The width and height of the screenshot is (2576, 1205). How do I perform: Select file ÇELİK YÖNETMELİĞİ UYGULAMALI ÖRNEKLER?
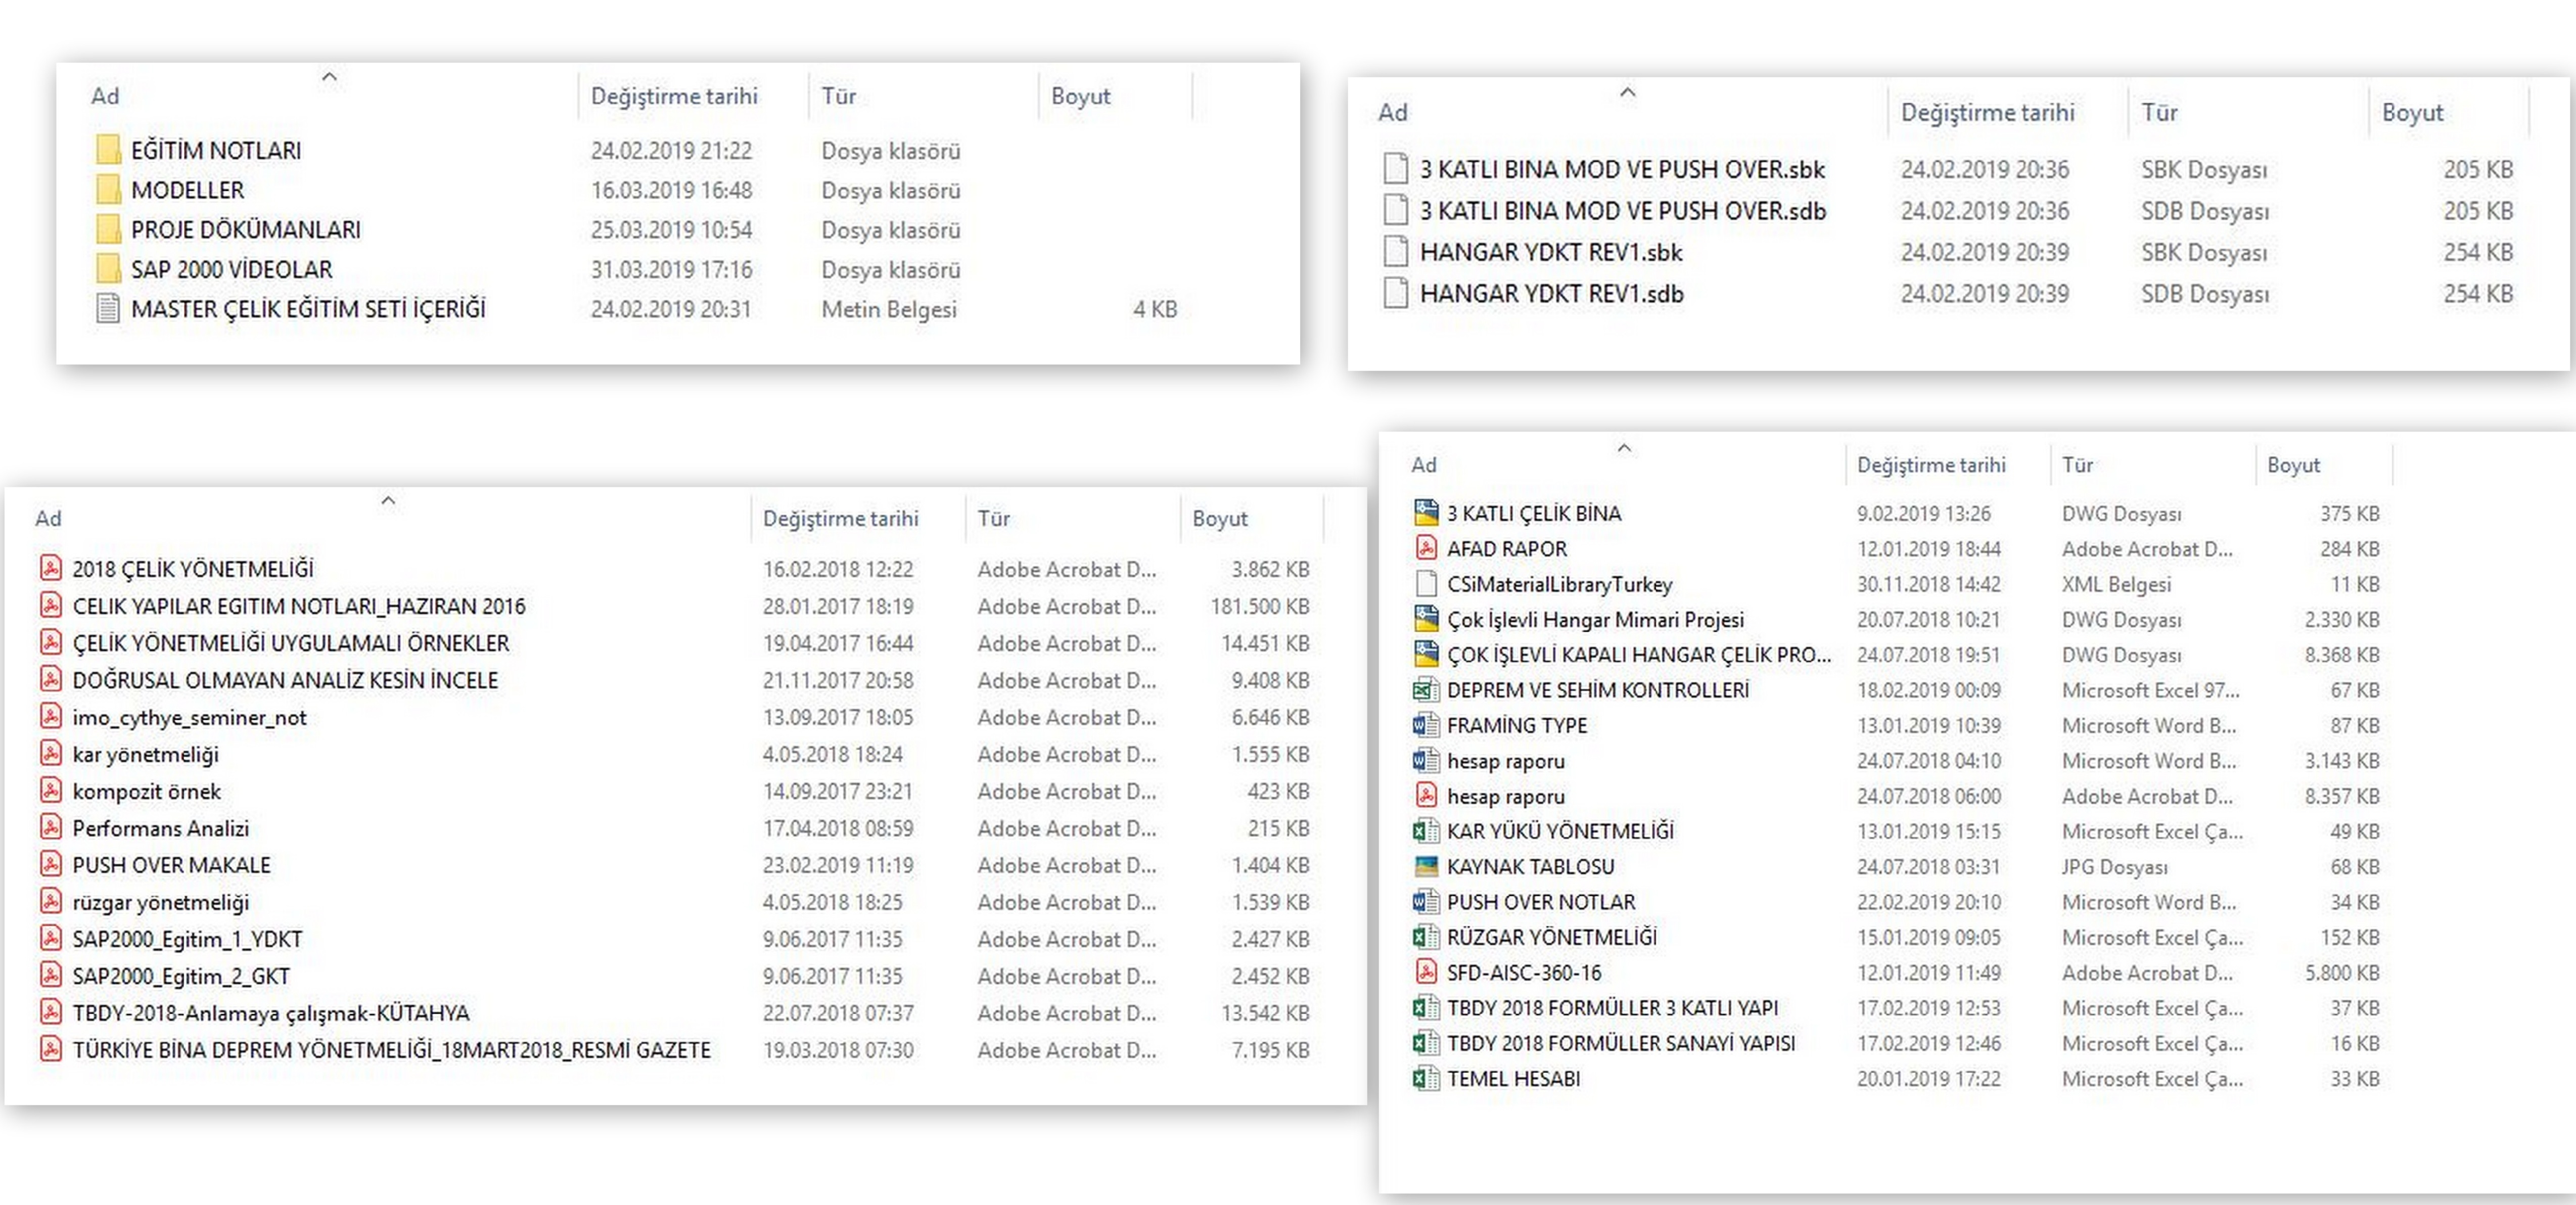pos(290,643)
